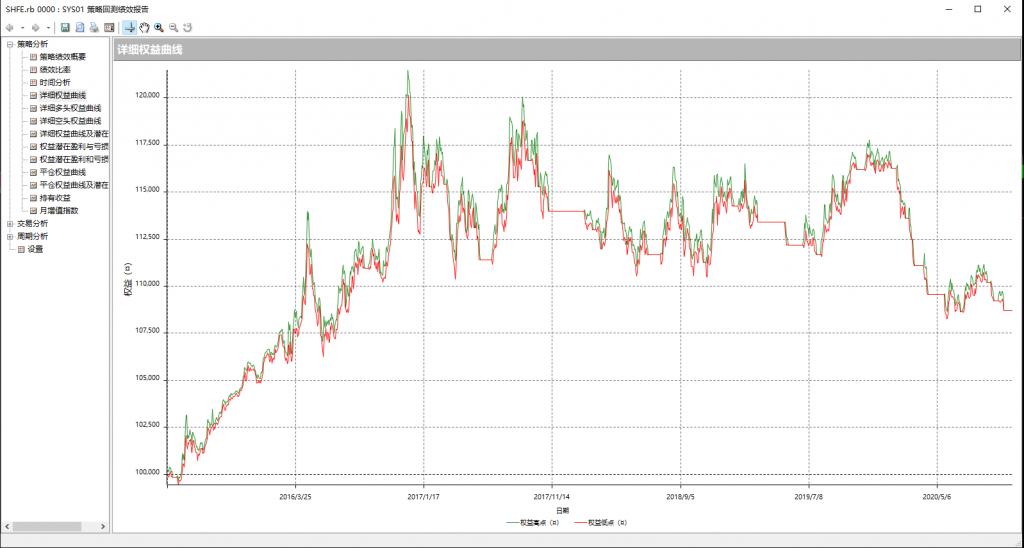The height and width of the screenshot is (548, 1024).
Task: Open 持有收益 chart page
Action: [55, 198]
